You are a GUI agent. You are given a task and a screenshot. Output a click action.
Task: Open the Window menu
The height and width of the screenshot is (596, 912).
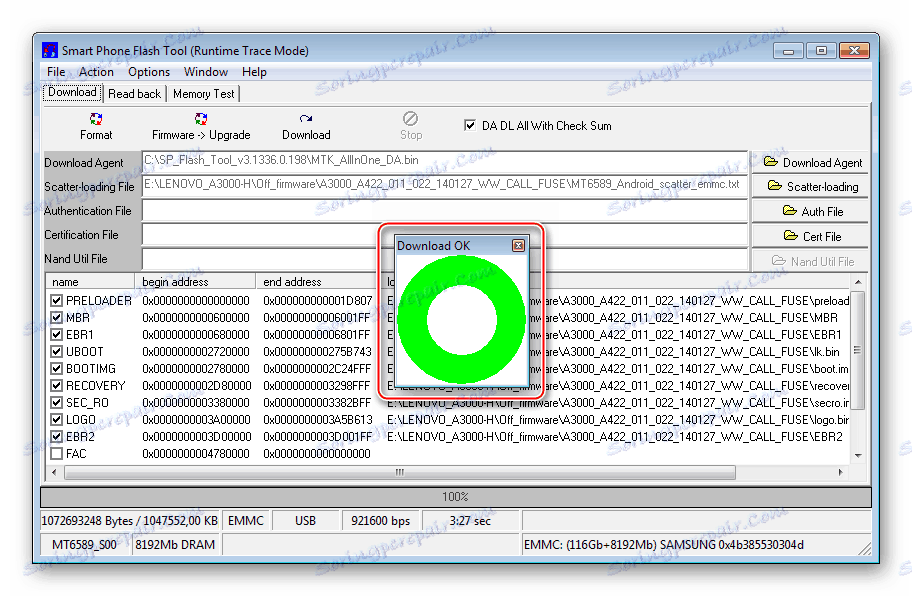206,72
